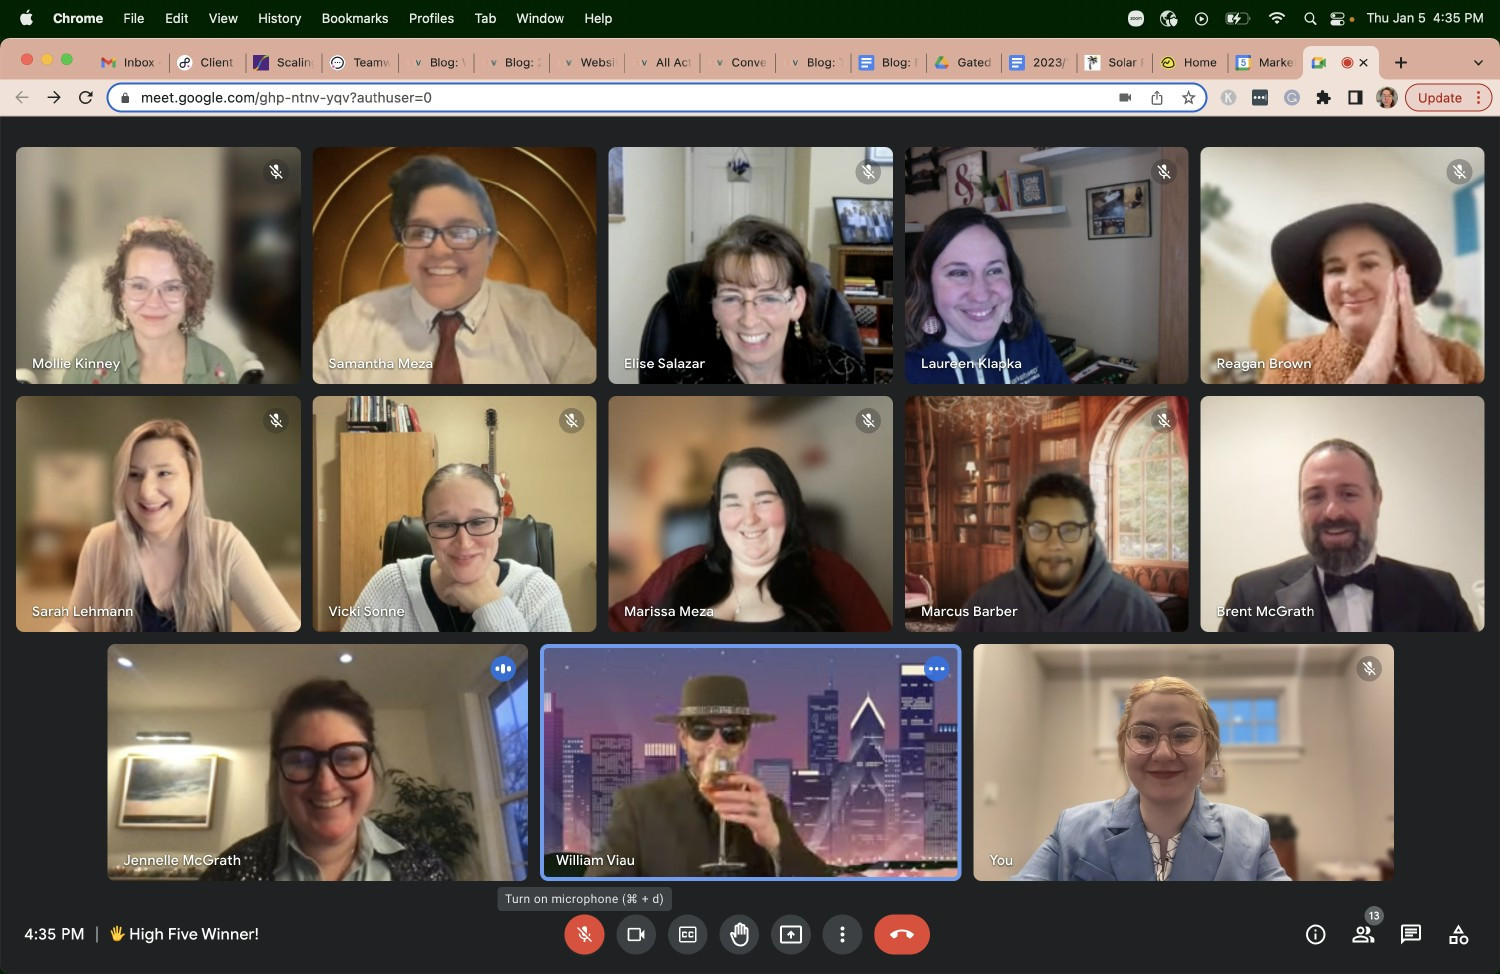1500x974 pixels.
Task: Click the muted mic icon on Elise Salazar tile
Action: pos(869,172)
